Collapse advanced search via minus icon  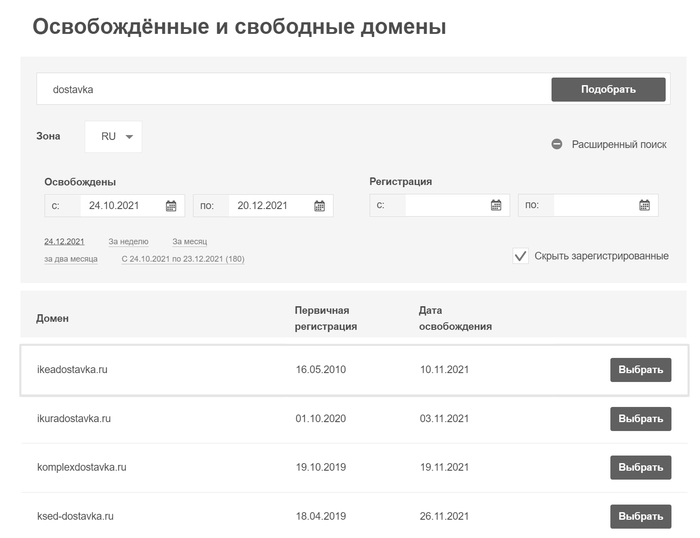coord(557,144)
